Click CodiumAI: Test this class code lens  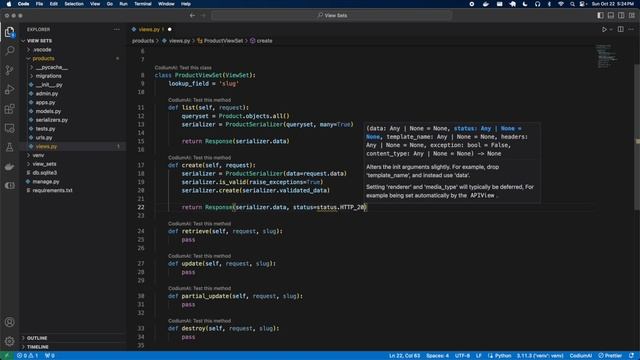click(x=183, y=68)
